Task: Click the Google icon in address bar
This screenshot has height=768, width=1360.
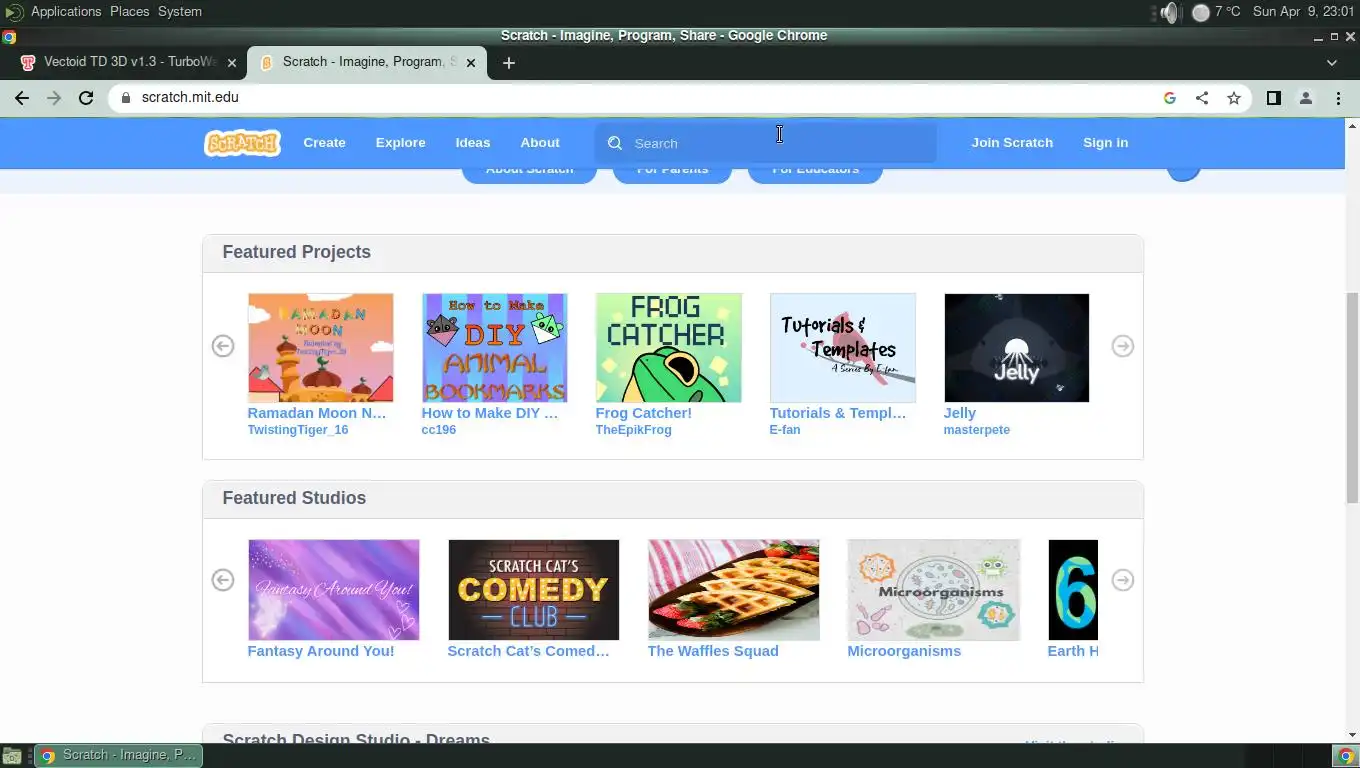Action: (1170, 98)
